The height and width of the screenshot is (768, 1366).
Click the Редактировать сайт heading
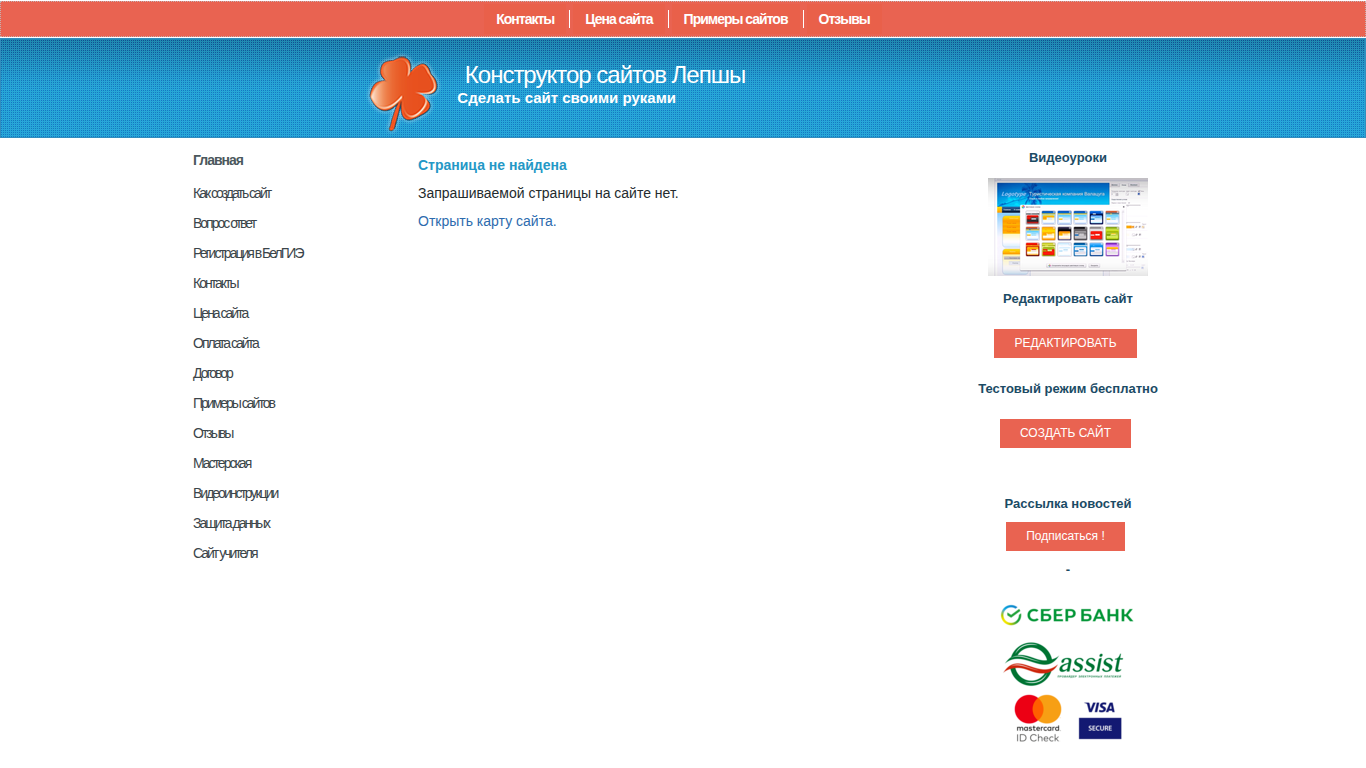click(x=1068, y=298)
